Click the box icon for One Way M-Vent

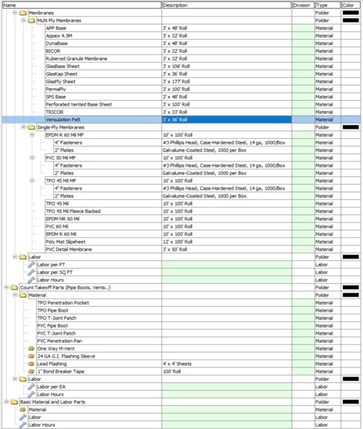pyautogui.click(x=31, y=349)
